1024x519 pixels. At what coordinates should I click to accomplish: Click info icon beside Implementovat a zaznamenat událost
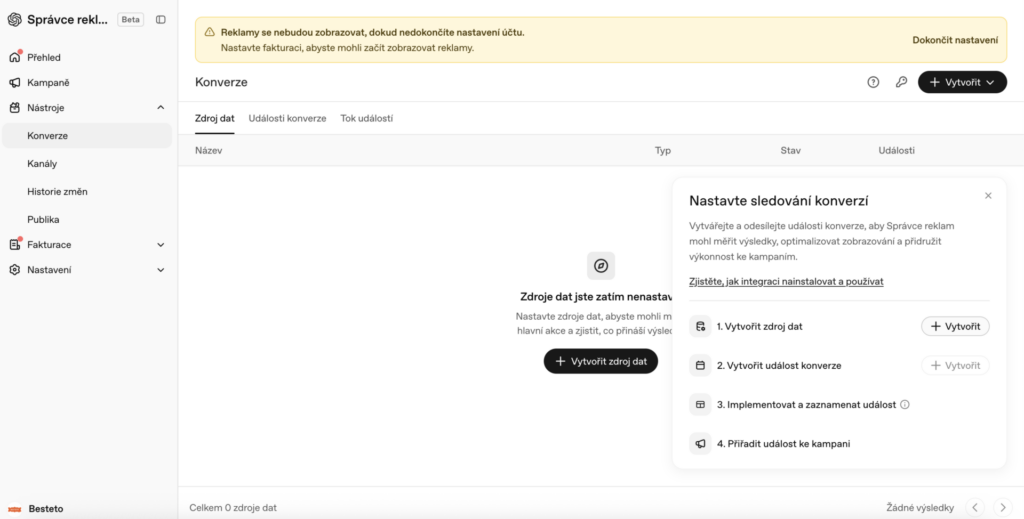[x=904, y=404]
